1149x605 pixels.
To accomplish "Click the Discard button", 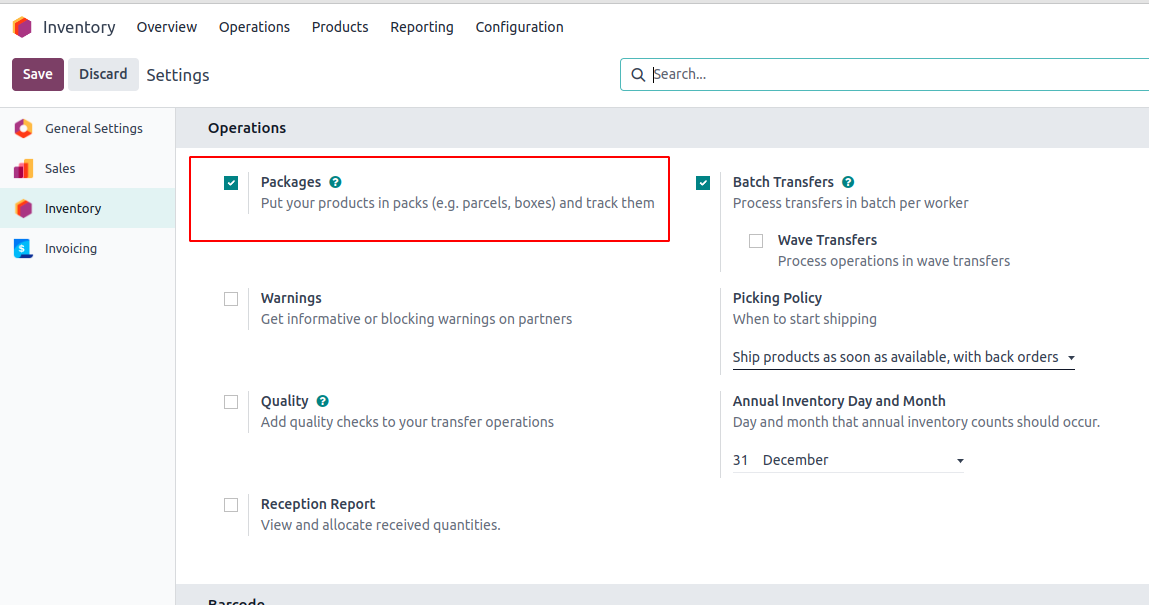I will [103, 74].
